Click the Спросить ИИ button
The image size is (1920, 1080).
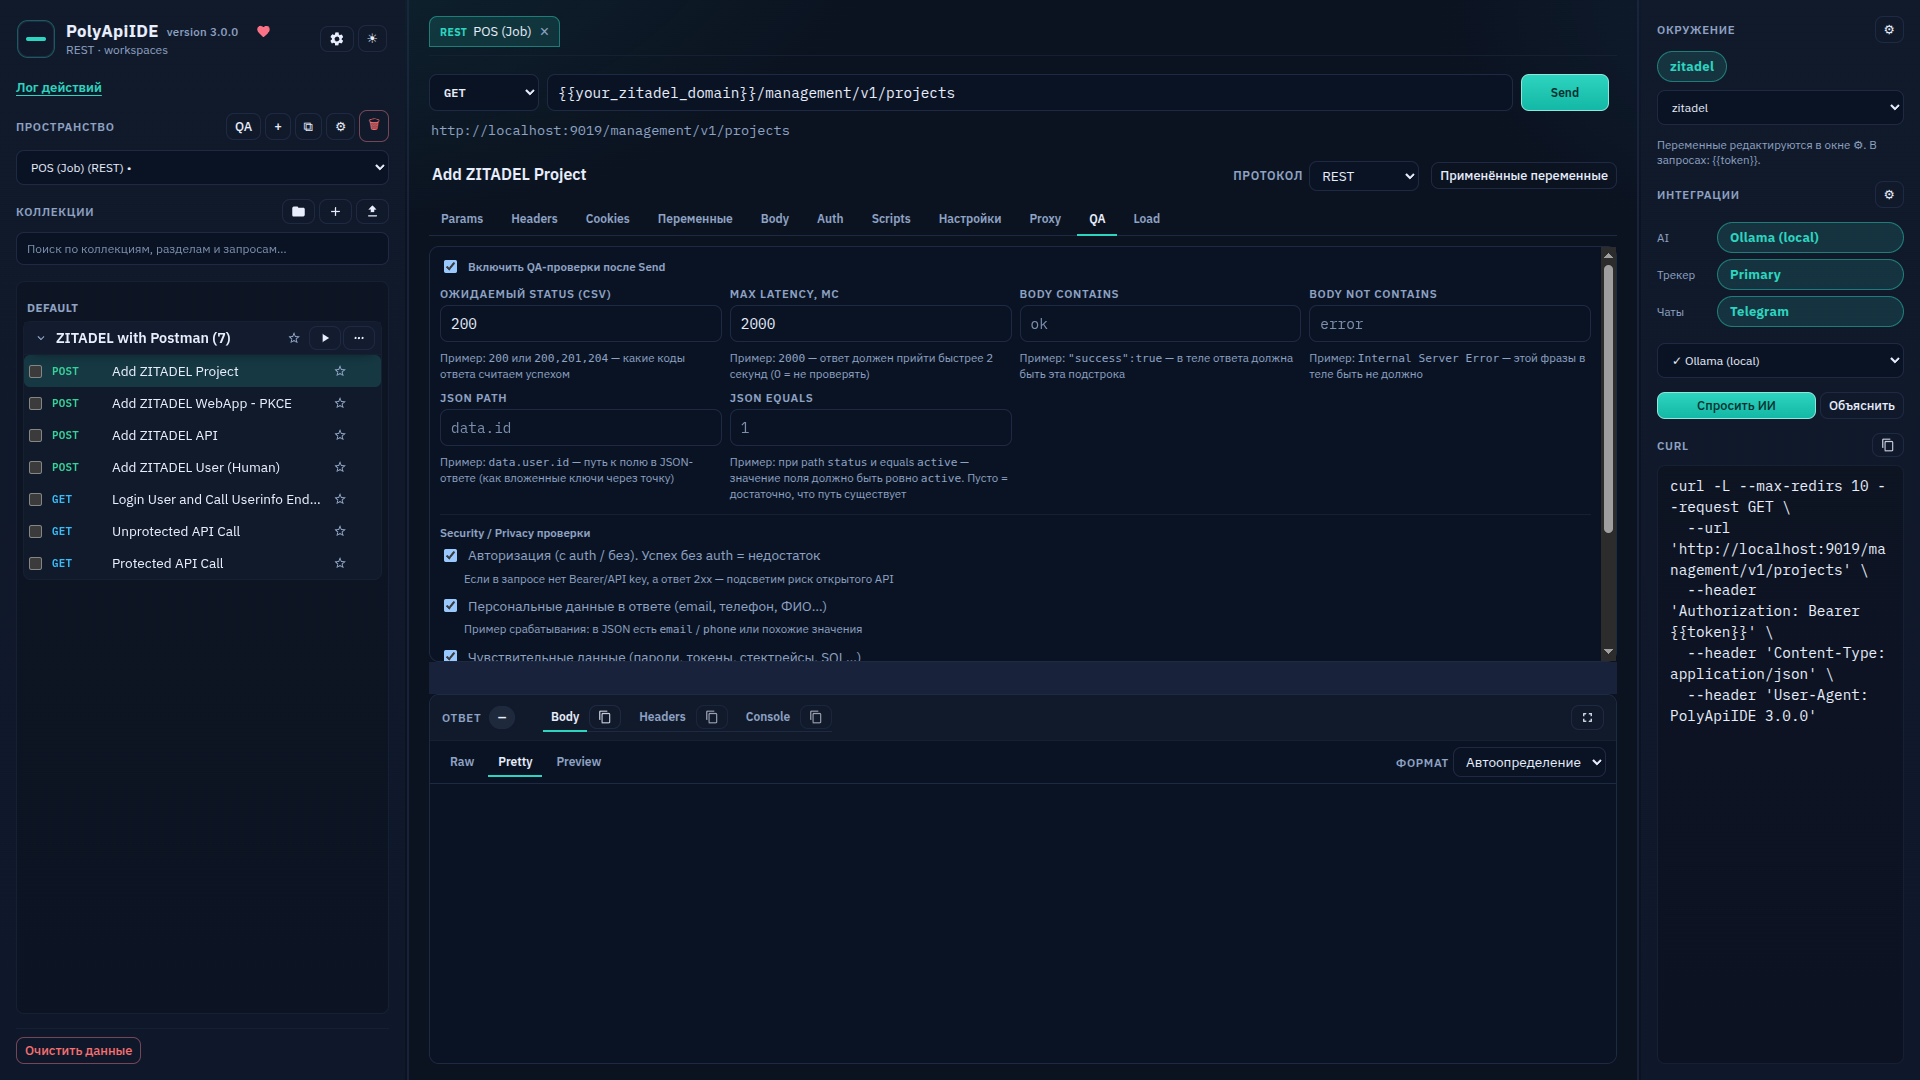point(1736,405)
